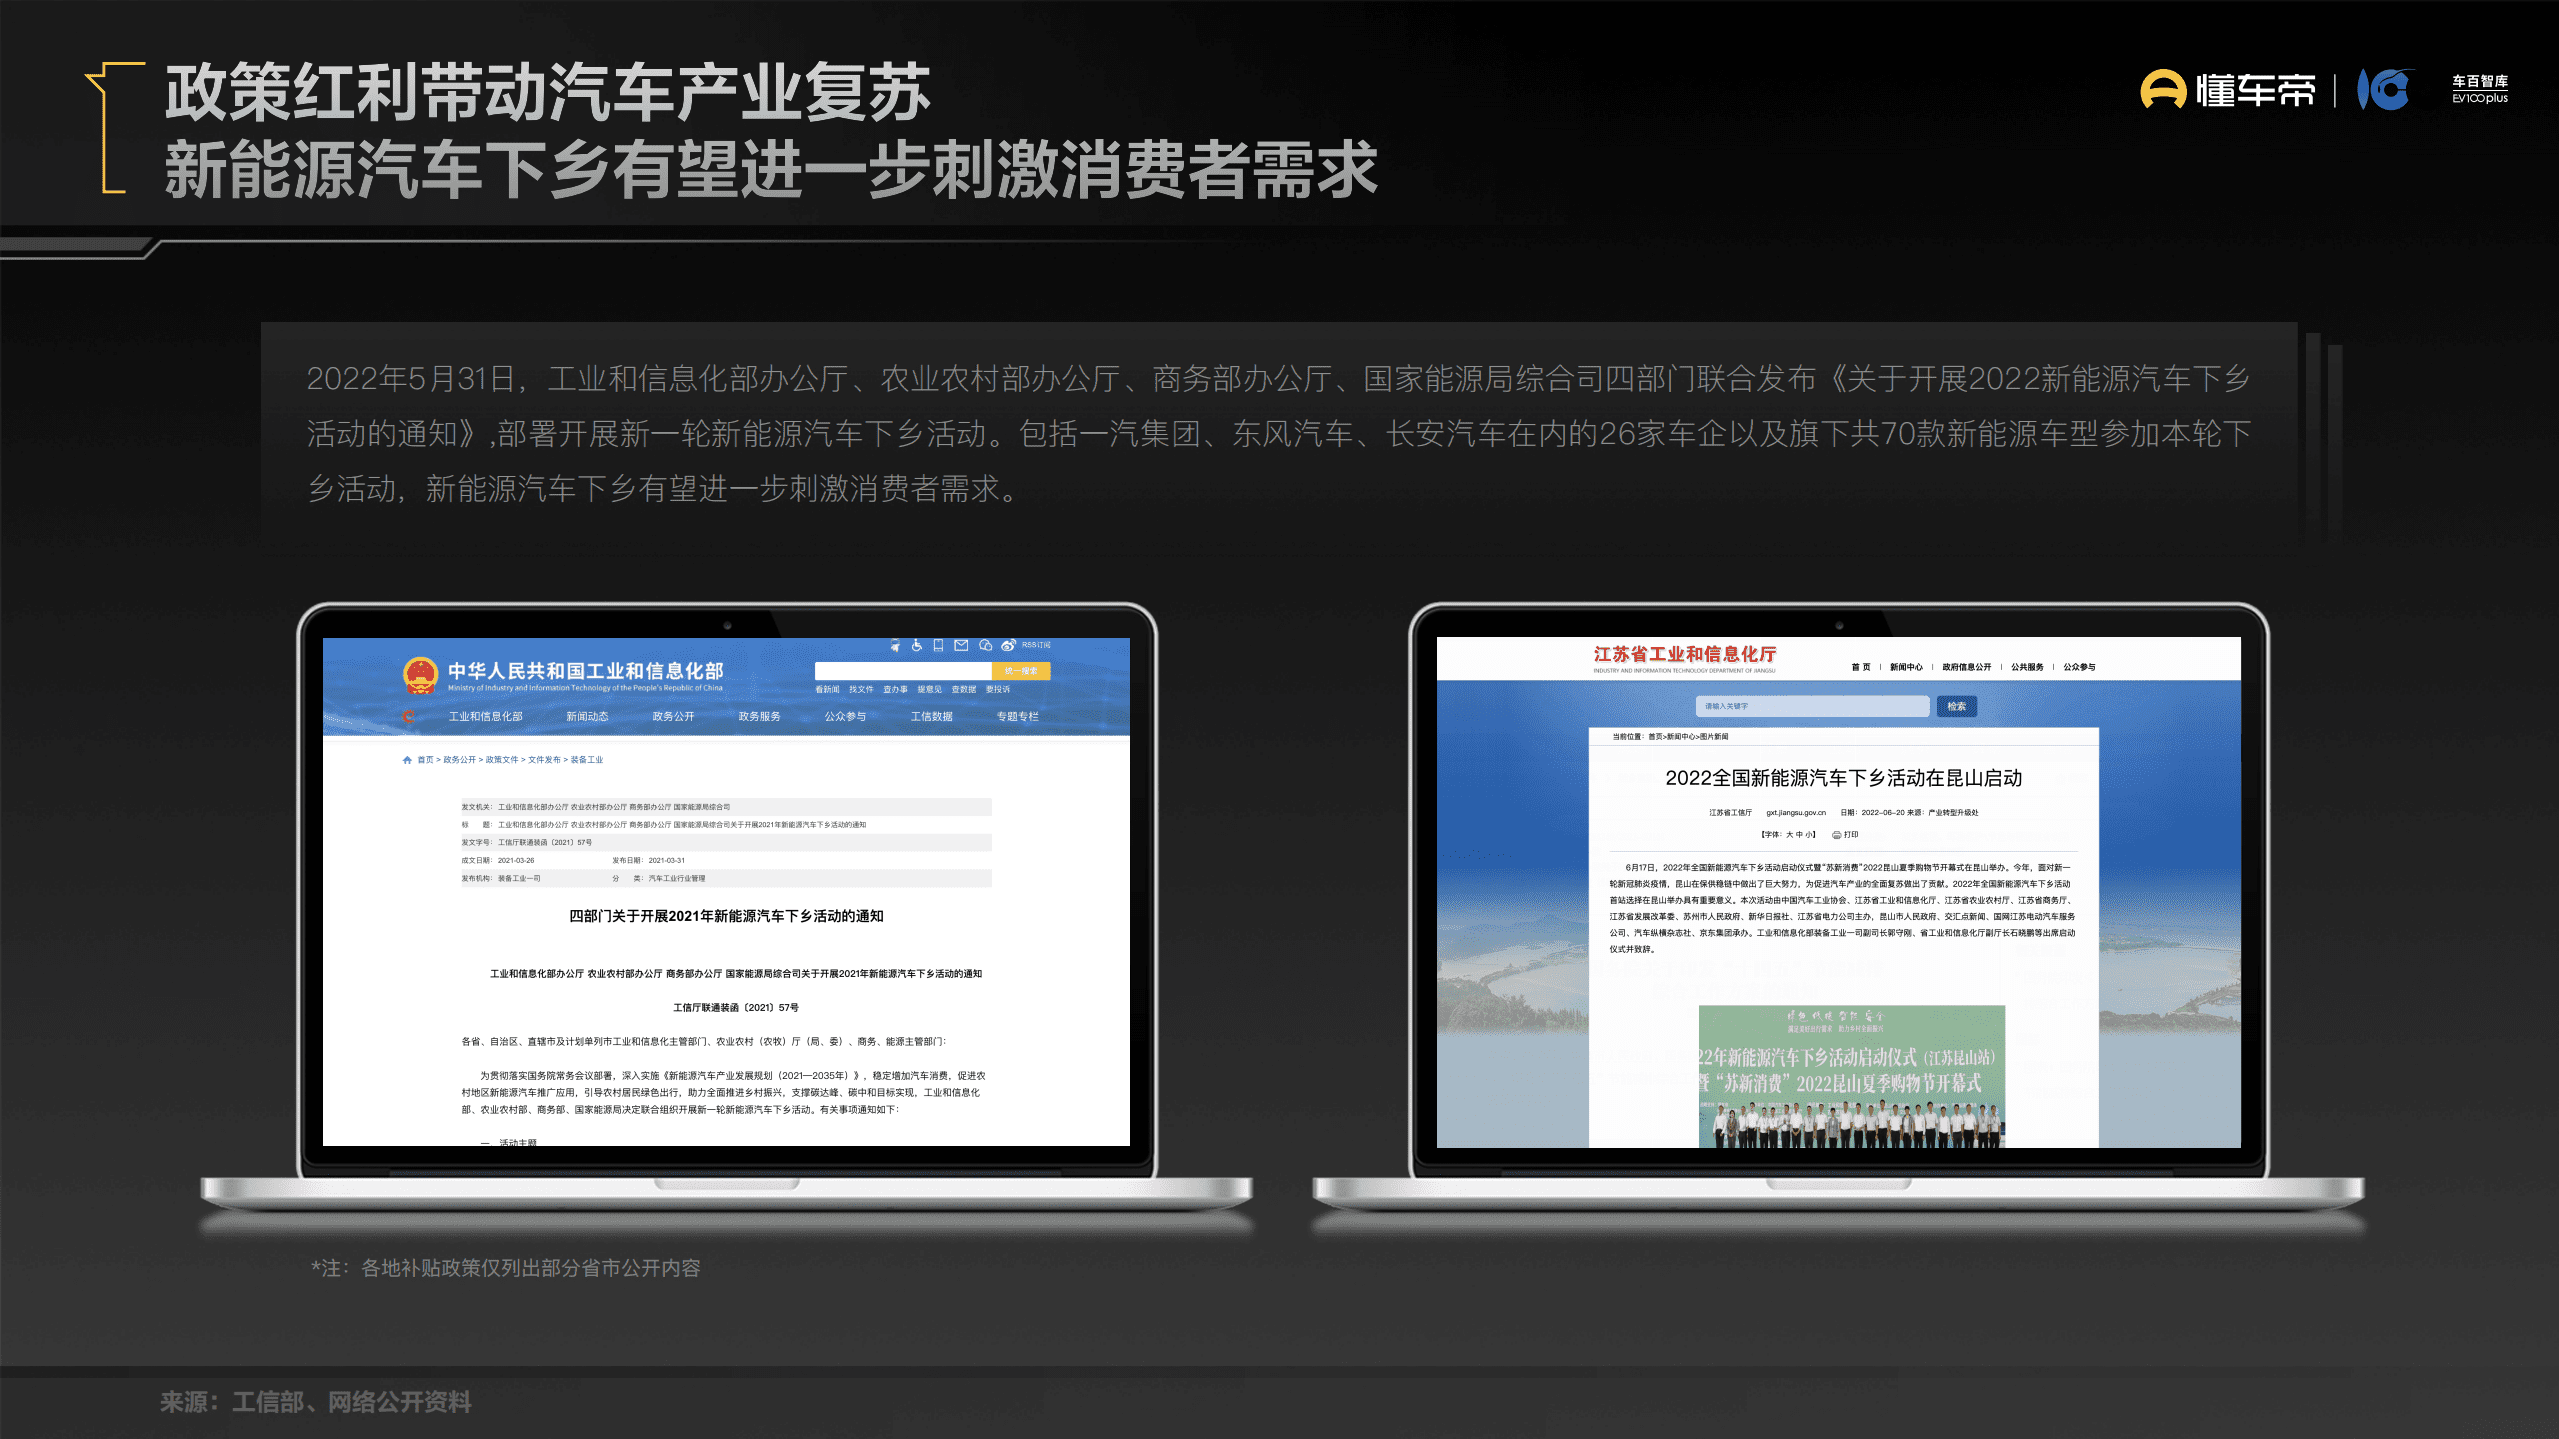Click the home icon in the MIIT breadcrumb
The height and width of the screenshot is (1439, 2559).
tap(408, 760)
